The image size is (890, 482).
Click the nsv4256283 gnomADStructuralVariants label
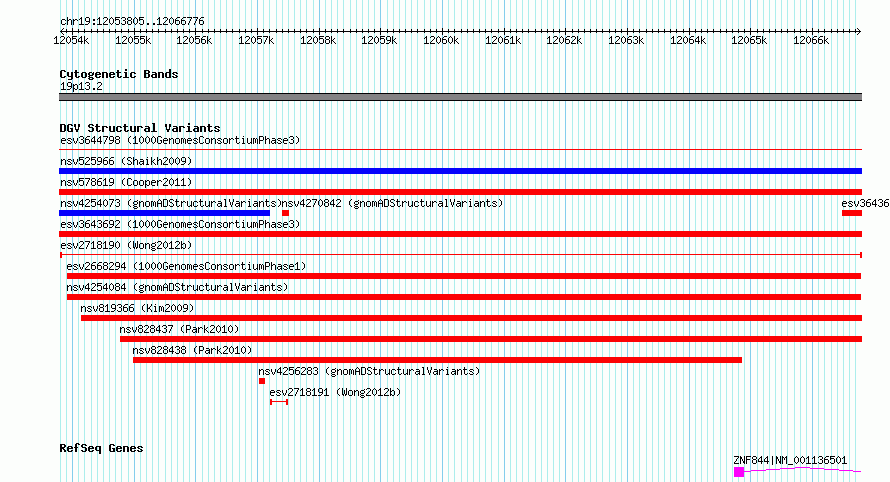(x=369, y=371)
